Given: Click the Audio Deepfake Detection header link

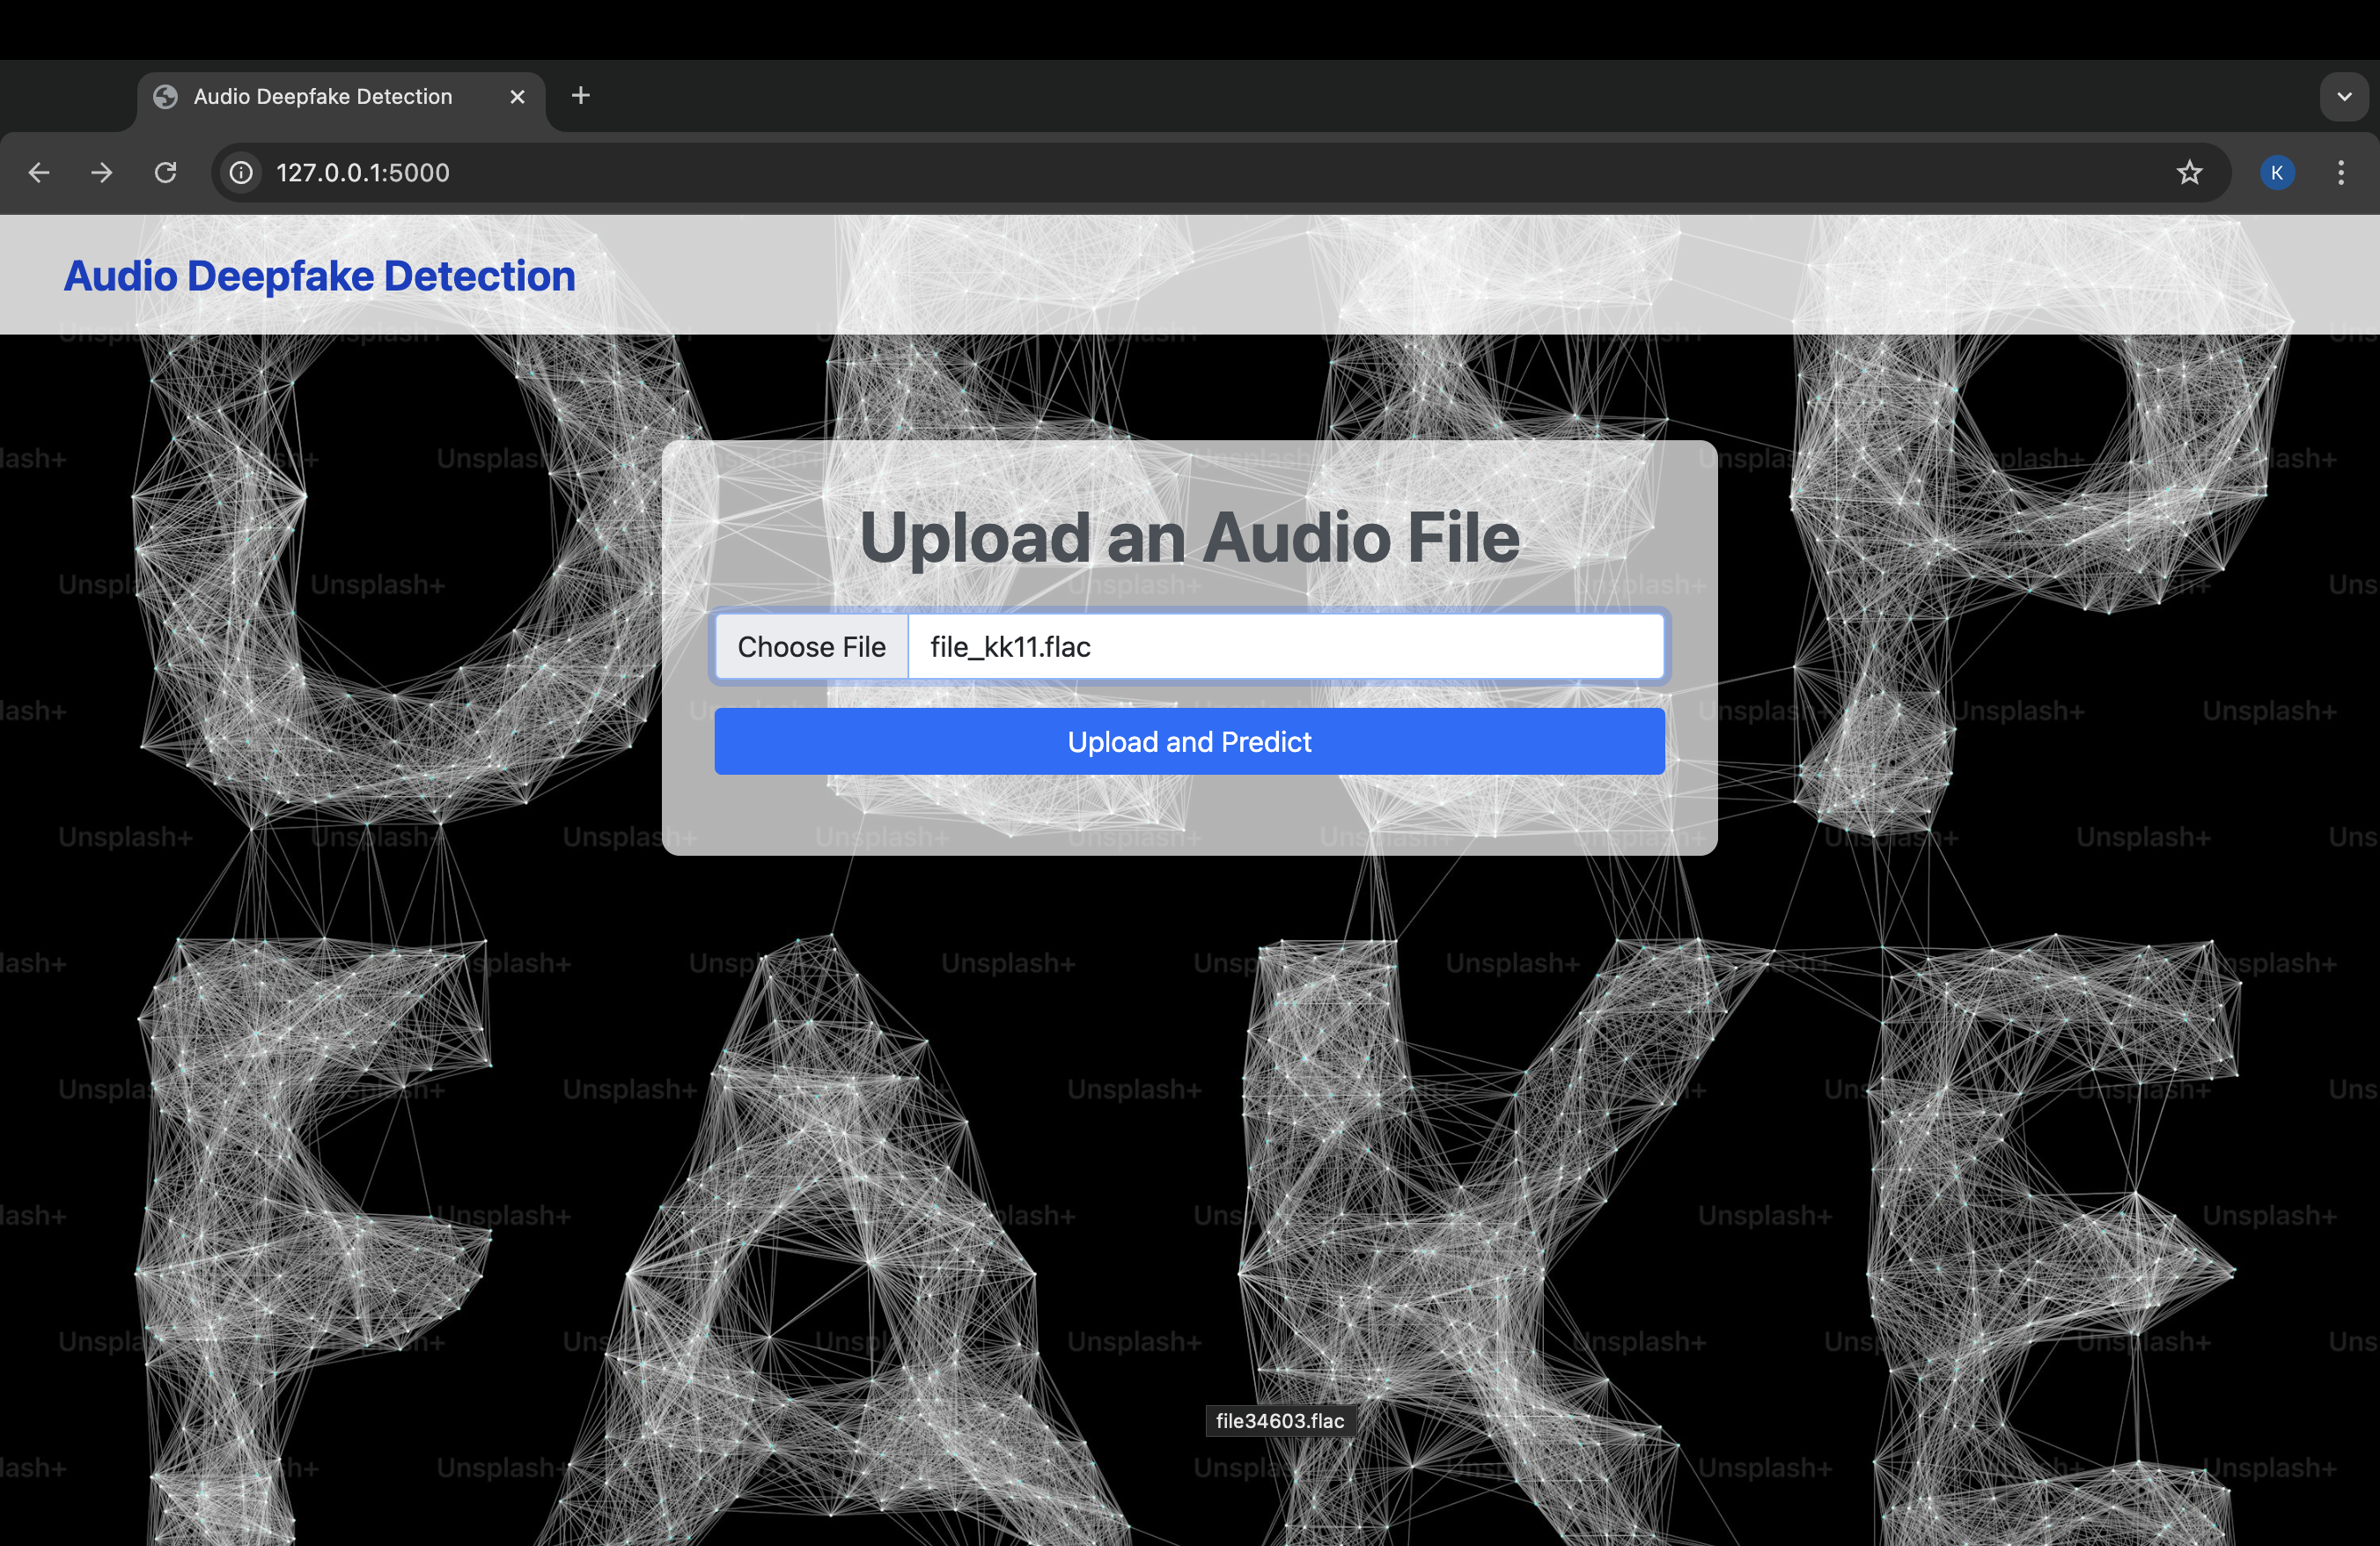Looking at the screenshot, I should (319, 276).
